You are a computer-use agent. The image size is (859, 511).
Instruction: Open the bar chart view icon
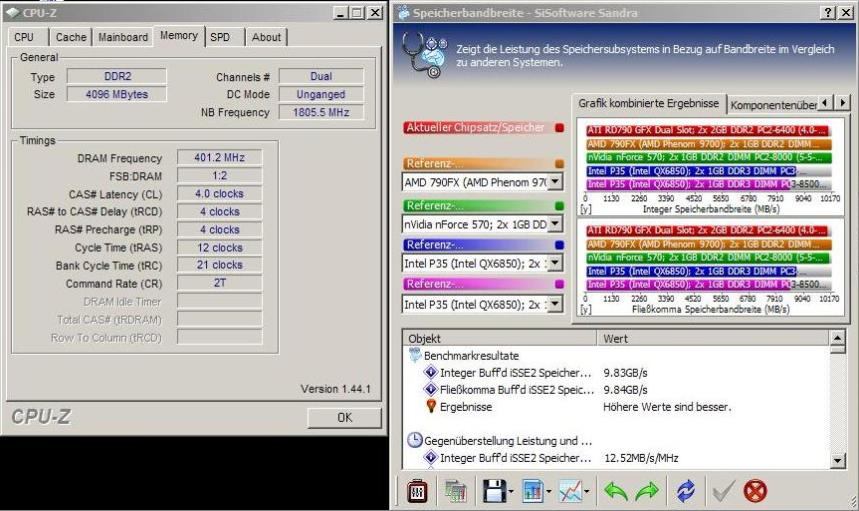(532, 491)
